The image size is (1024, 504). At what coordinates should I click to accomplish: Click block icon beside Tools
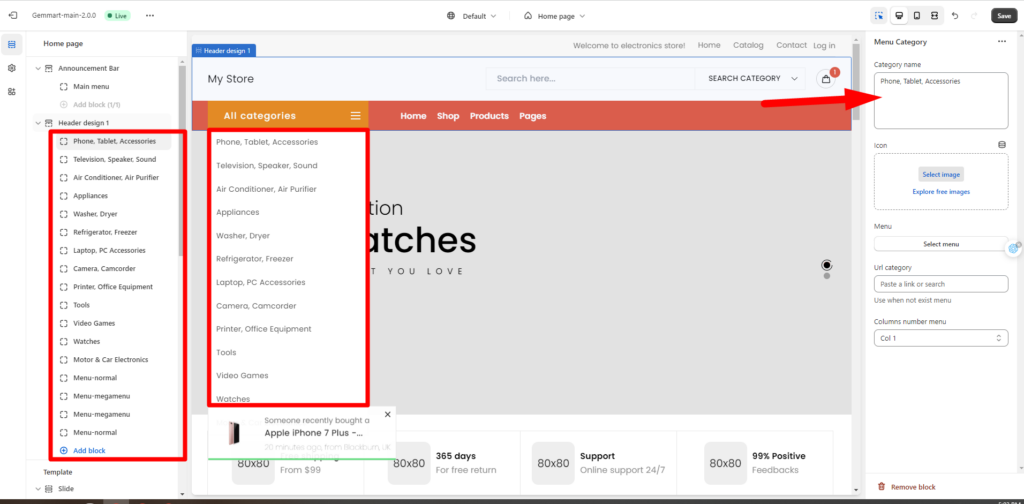pyautogui.click(x=63, y=305)
